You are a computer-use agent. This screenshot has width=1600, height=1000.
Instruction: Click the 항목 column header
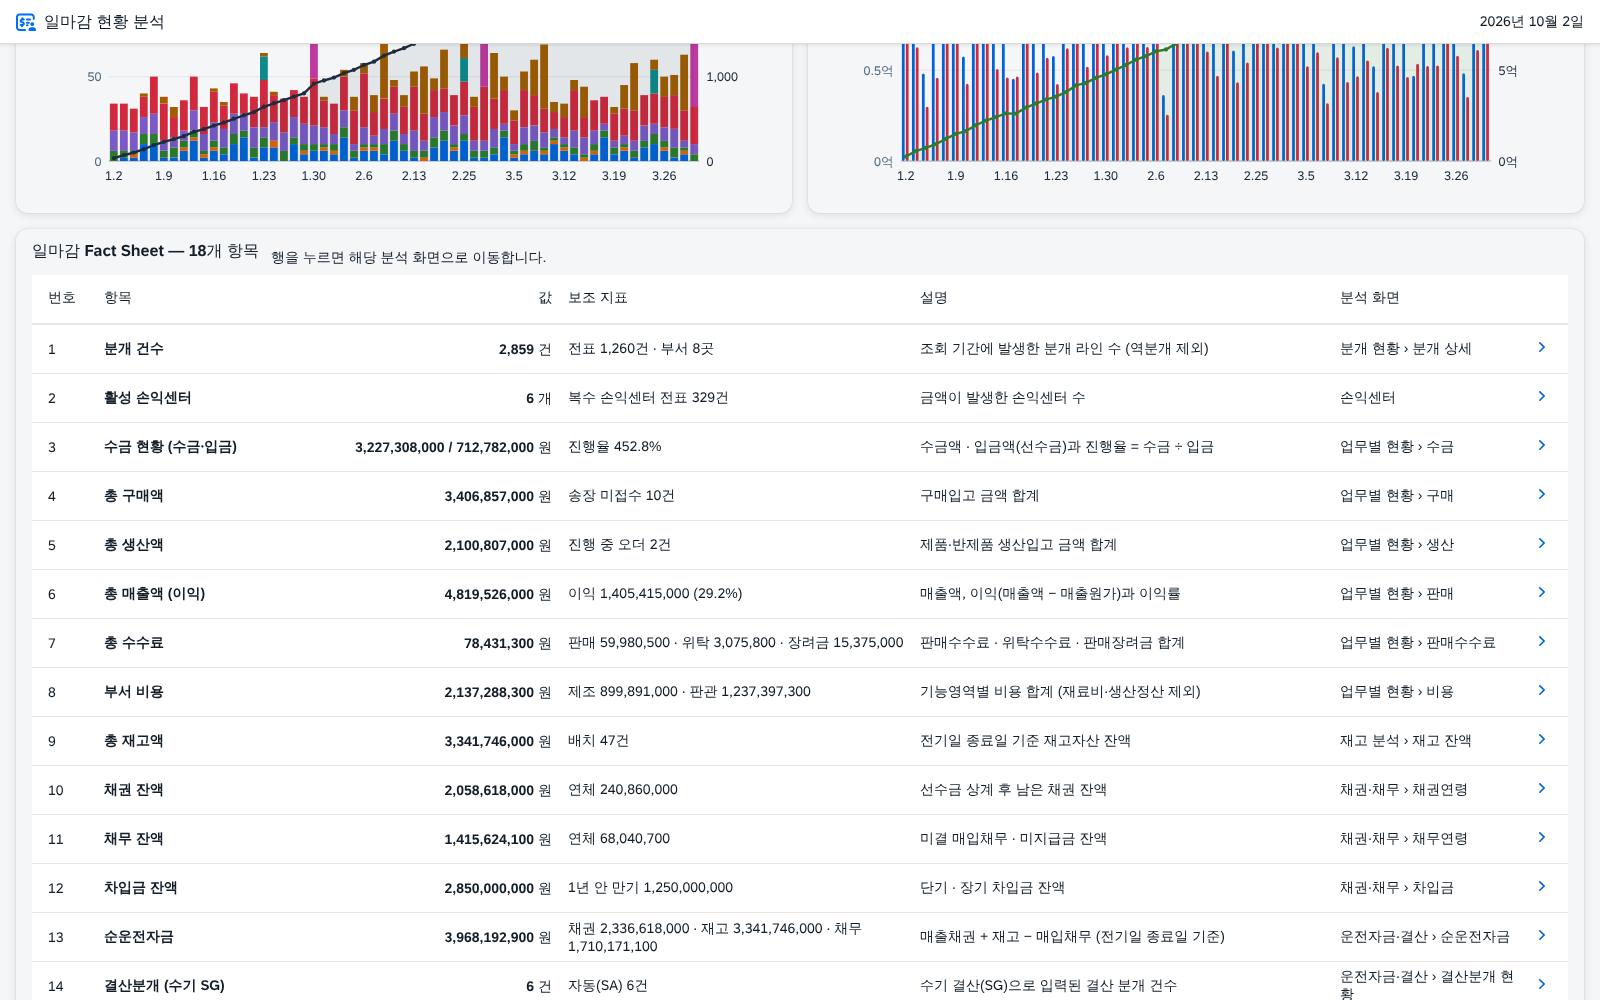point(118,298)
